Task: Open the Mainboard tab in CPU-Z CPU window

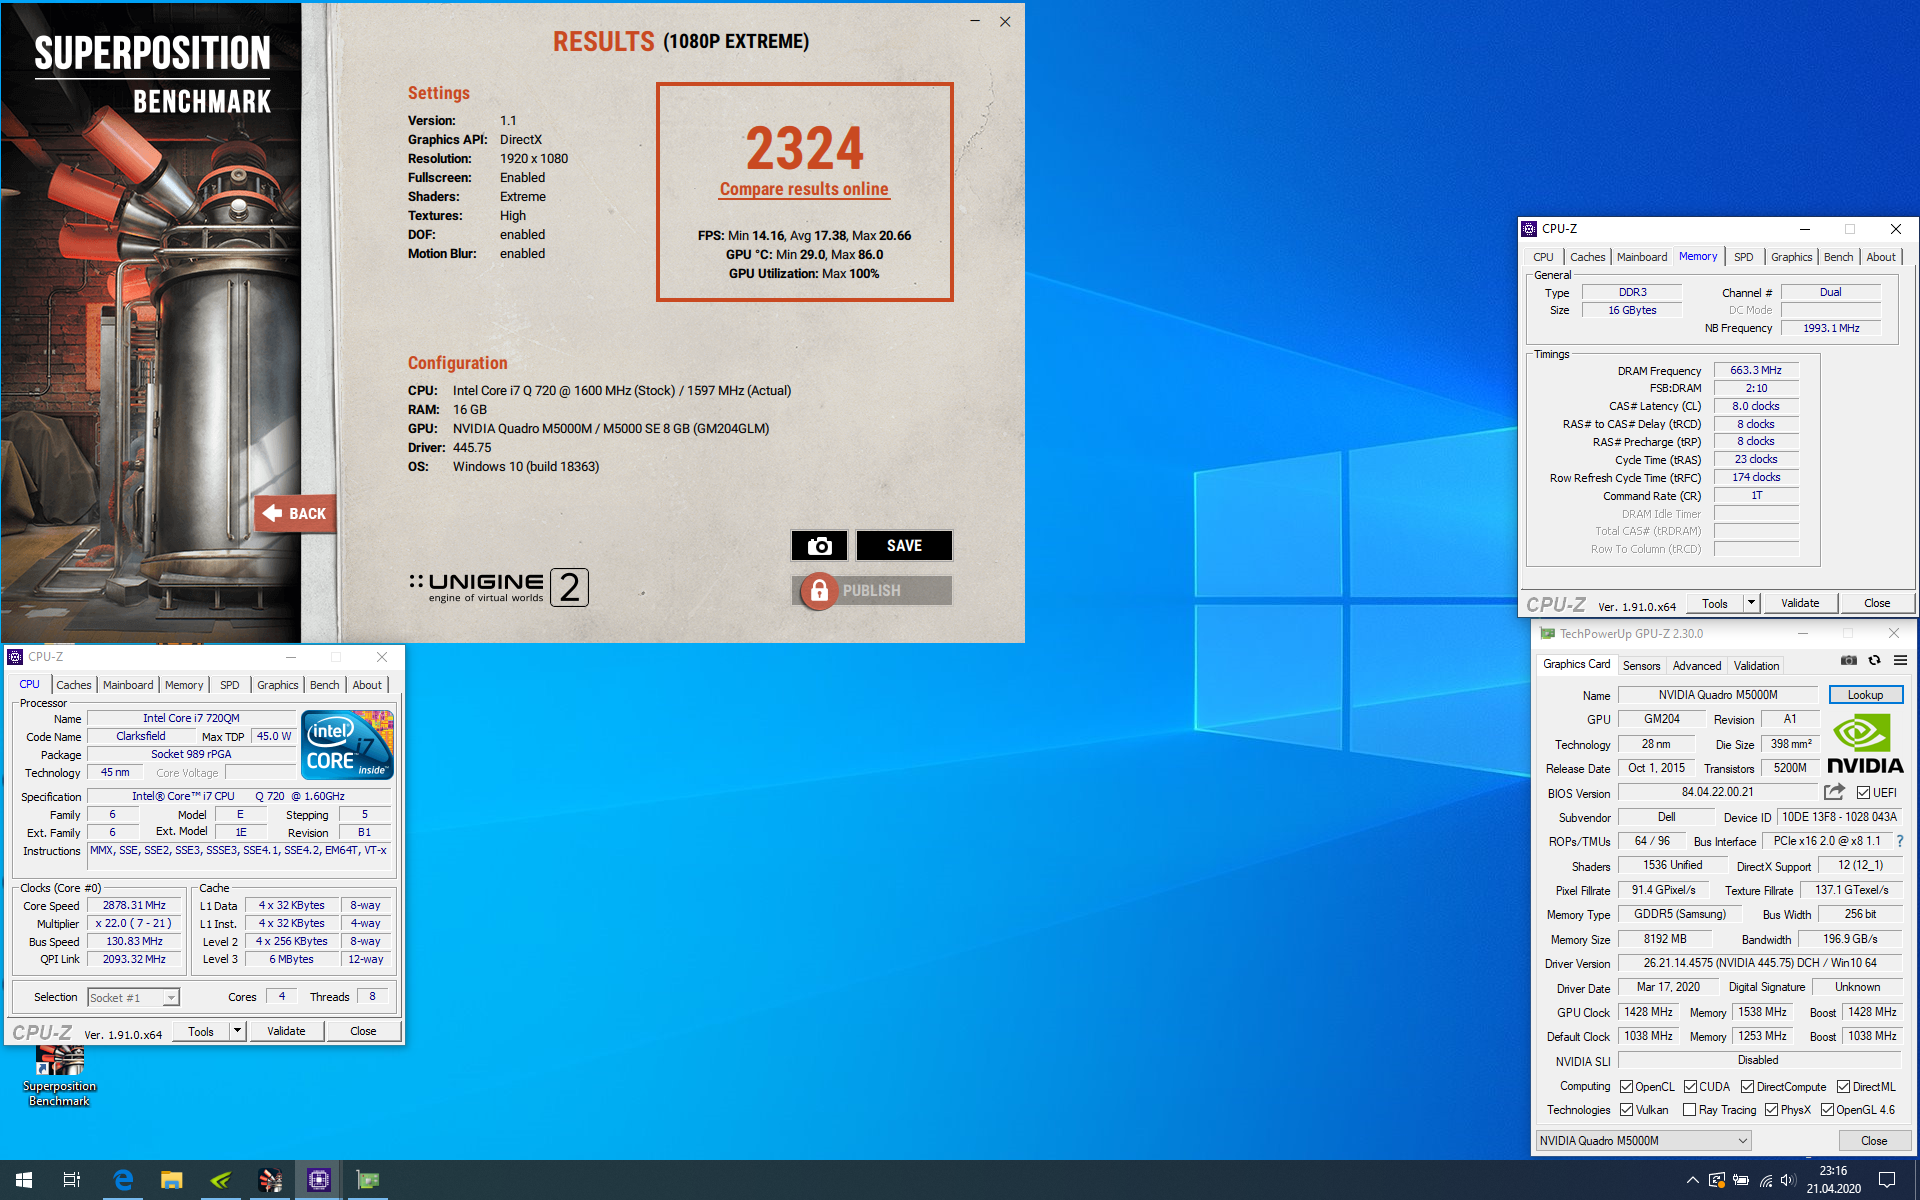Action: click(x=128, y=685)
